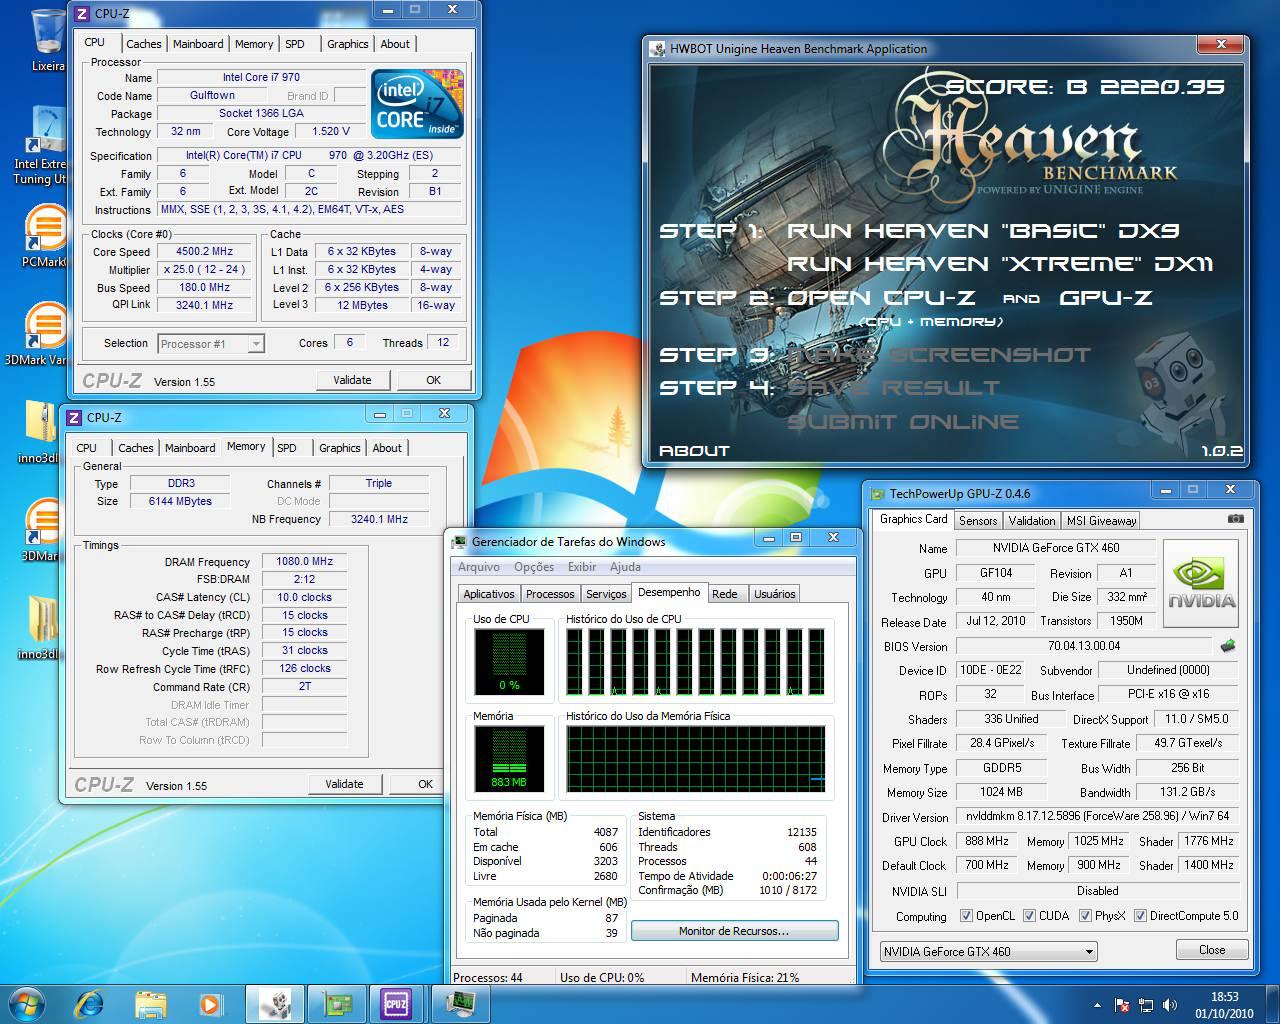Screen dimensions: 1280x1024
Task: Open the Arquivo menu in Task Manager
Action: 479,567
